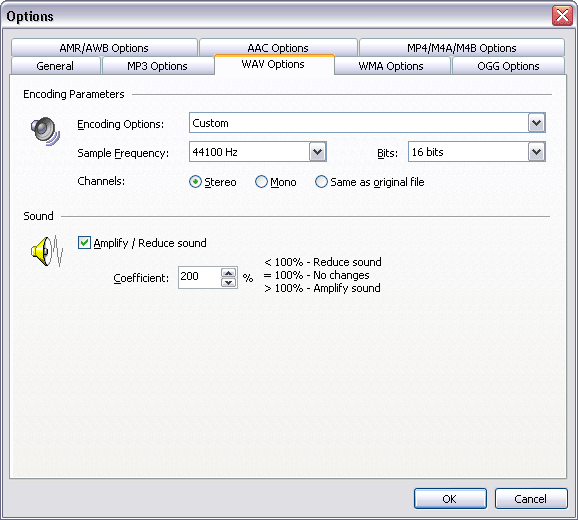
Task: Open the Encoding Options dropdown arrow
Action: (x=536, y=123)
